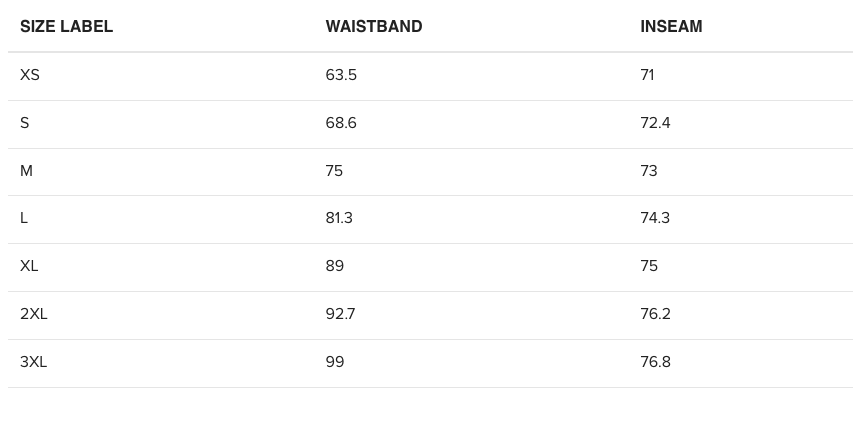Image resolution: width=863 pixels, height=425 pixels.
Task: Click waistband value 92.7
Action: pos(340,314)
